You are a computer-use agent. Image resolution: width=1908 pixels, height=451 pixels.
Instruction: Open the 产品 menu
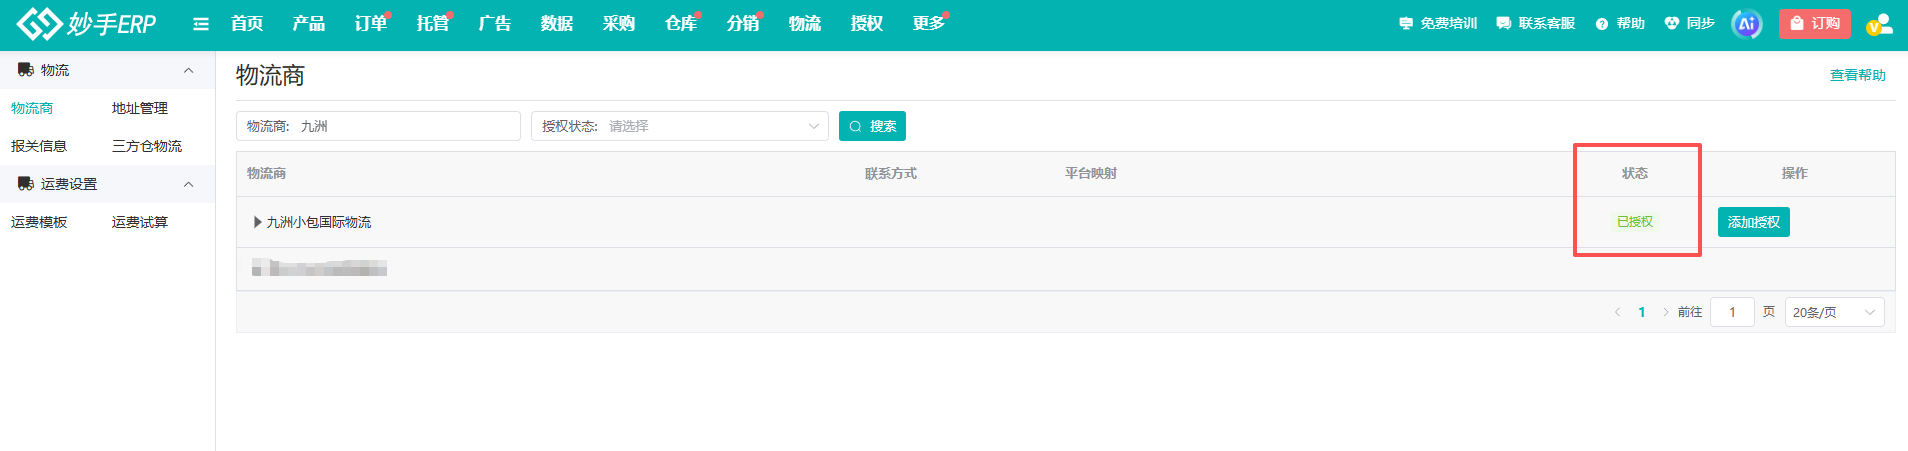coord(309,24)
